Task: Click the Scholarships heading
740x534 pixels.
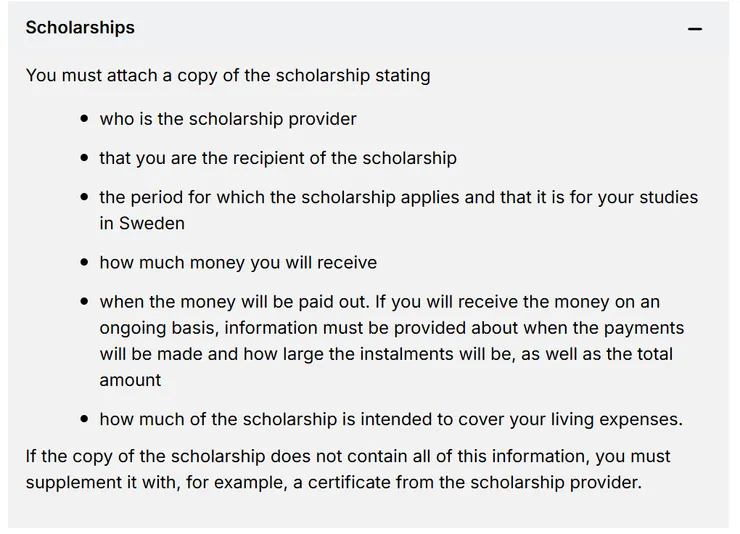Action: coord(80,27)
